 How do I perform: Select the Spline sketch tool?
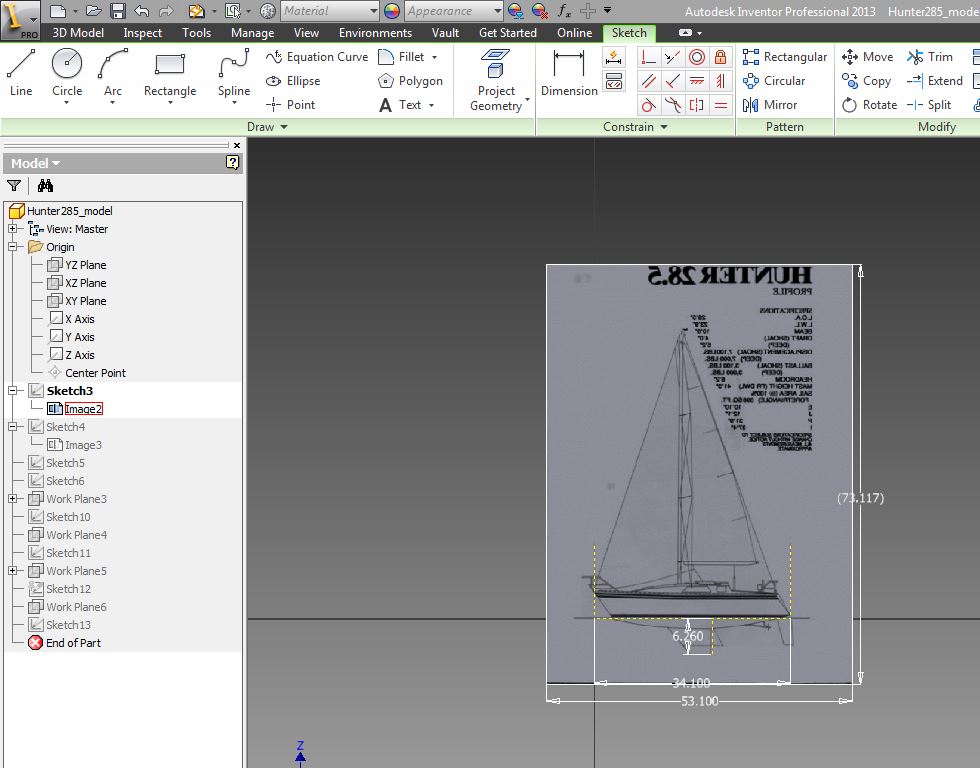click(234, 74)
